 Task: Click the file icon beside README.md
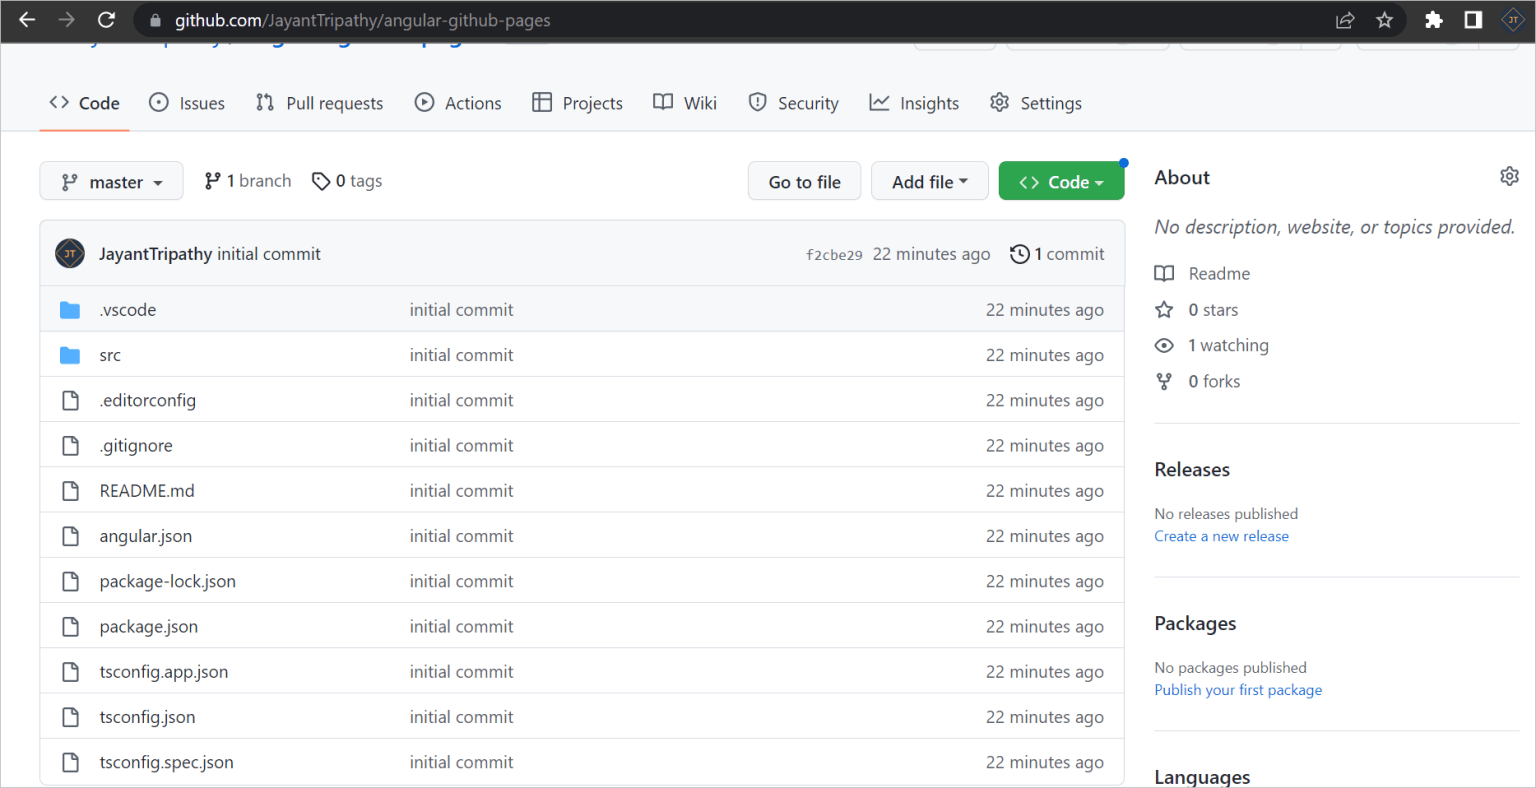point(70,491)
